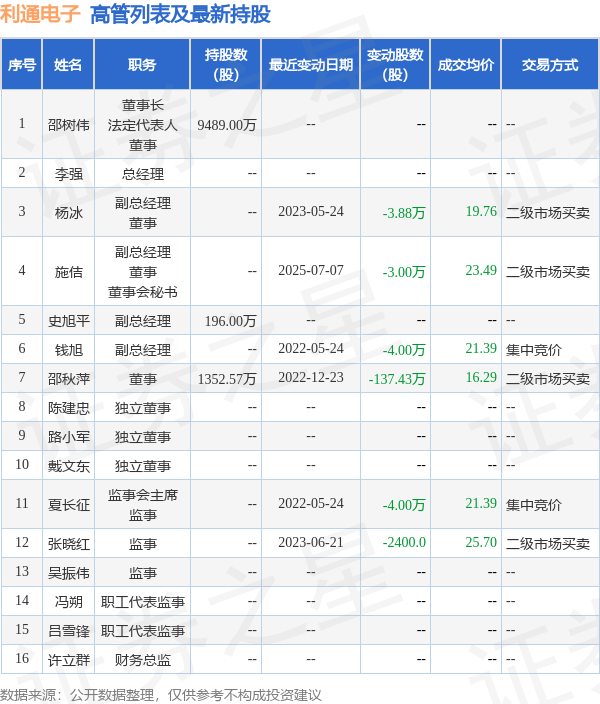
Task: Click 监事会主席 in 夏长征's row
Action: click(143, 495)
